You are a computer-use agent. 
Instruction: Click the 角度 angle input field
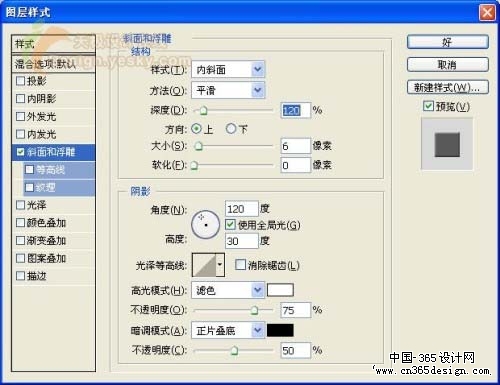pyautogui.click(x=242, y=209)
